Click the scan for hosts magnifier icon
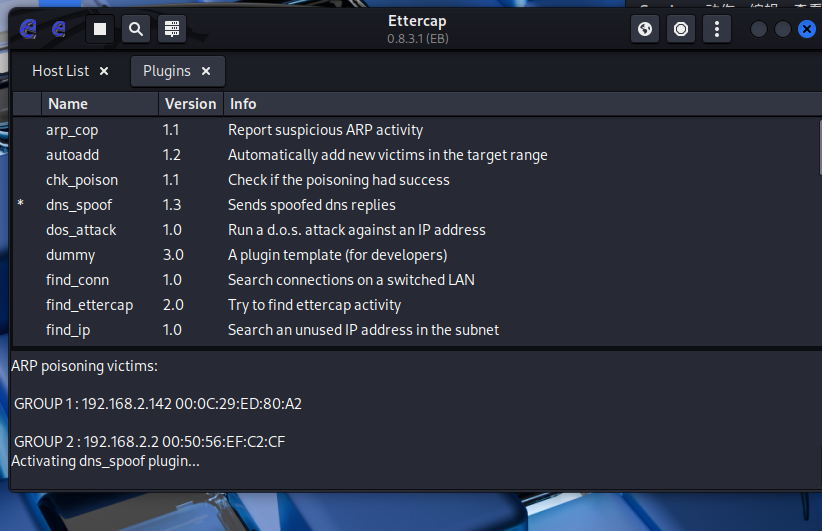This screenshot has width=822, height=531. point(136,29)
